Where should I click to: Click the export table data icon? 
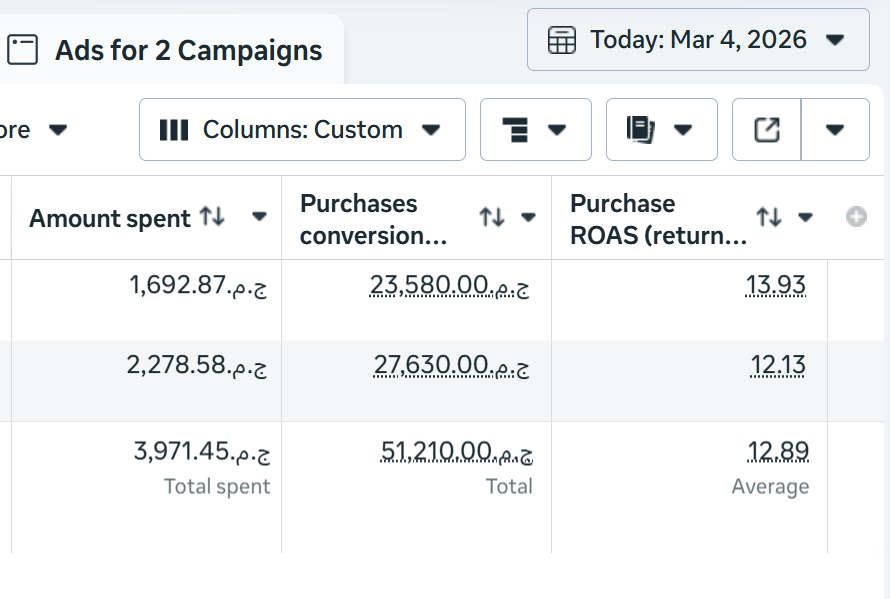point(767,129)
